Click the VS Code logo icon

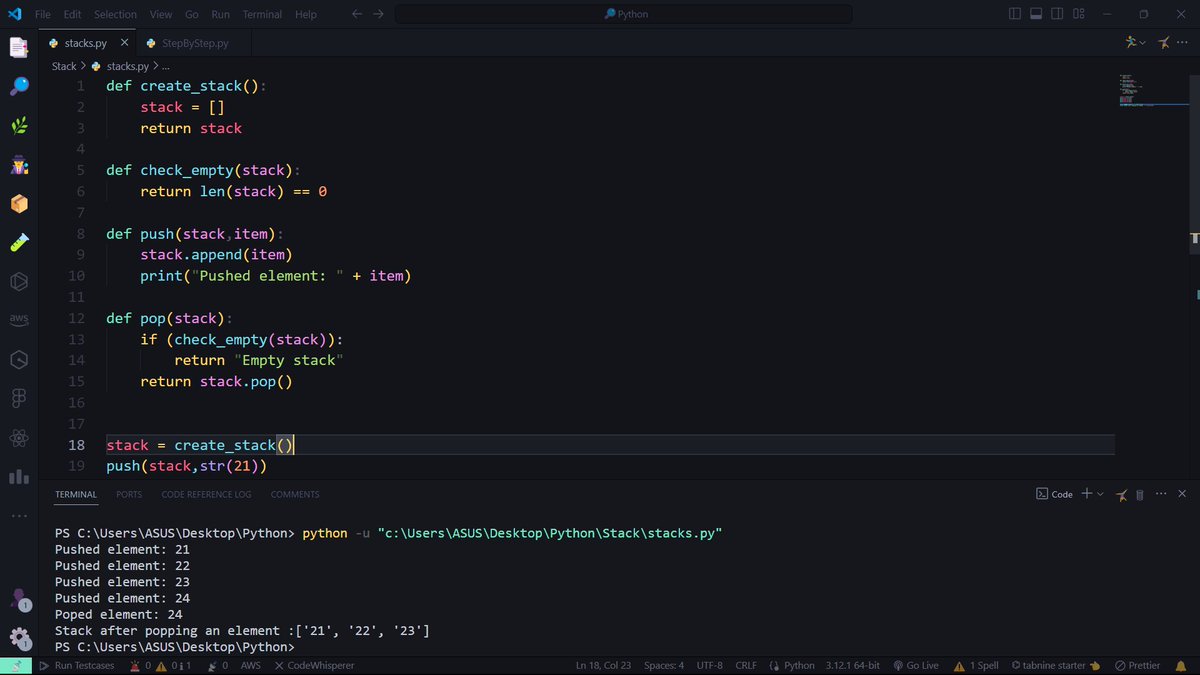tap(14, 14)
